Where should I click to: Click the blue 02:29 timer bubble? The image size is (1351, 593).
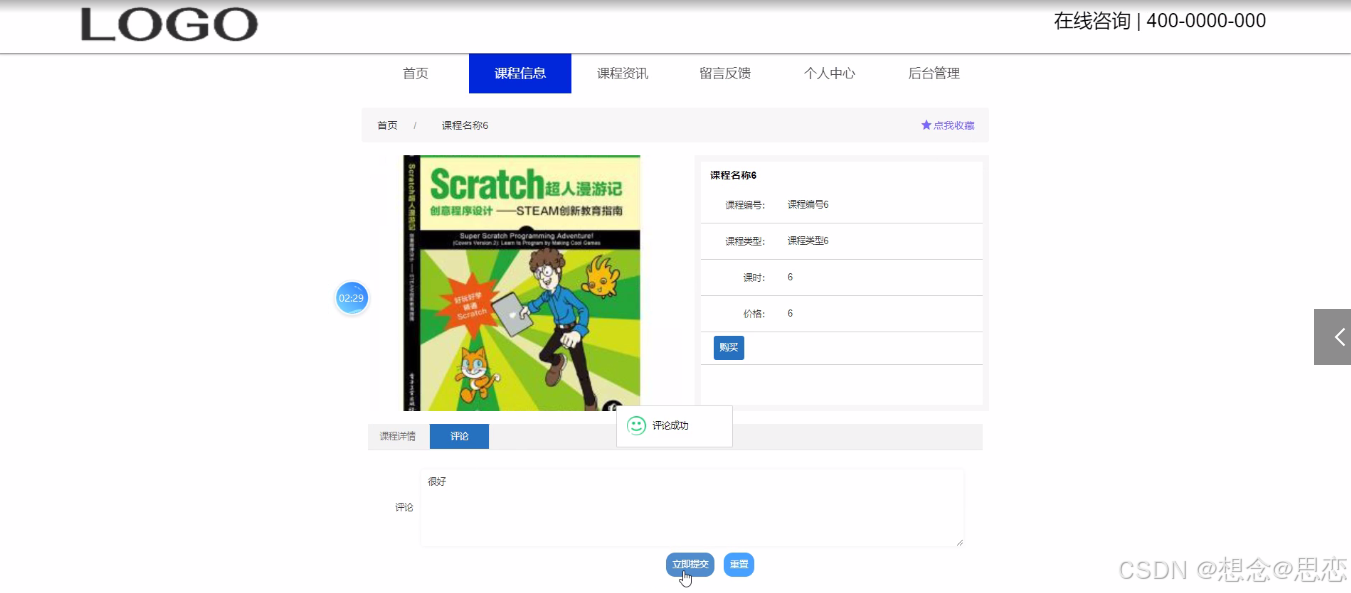point(351,298)
